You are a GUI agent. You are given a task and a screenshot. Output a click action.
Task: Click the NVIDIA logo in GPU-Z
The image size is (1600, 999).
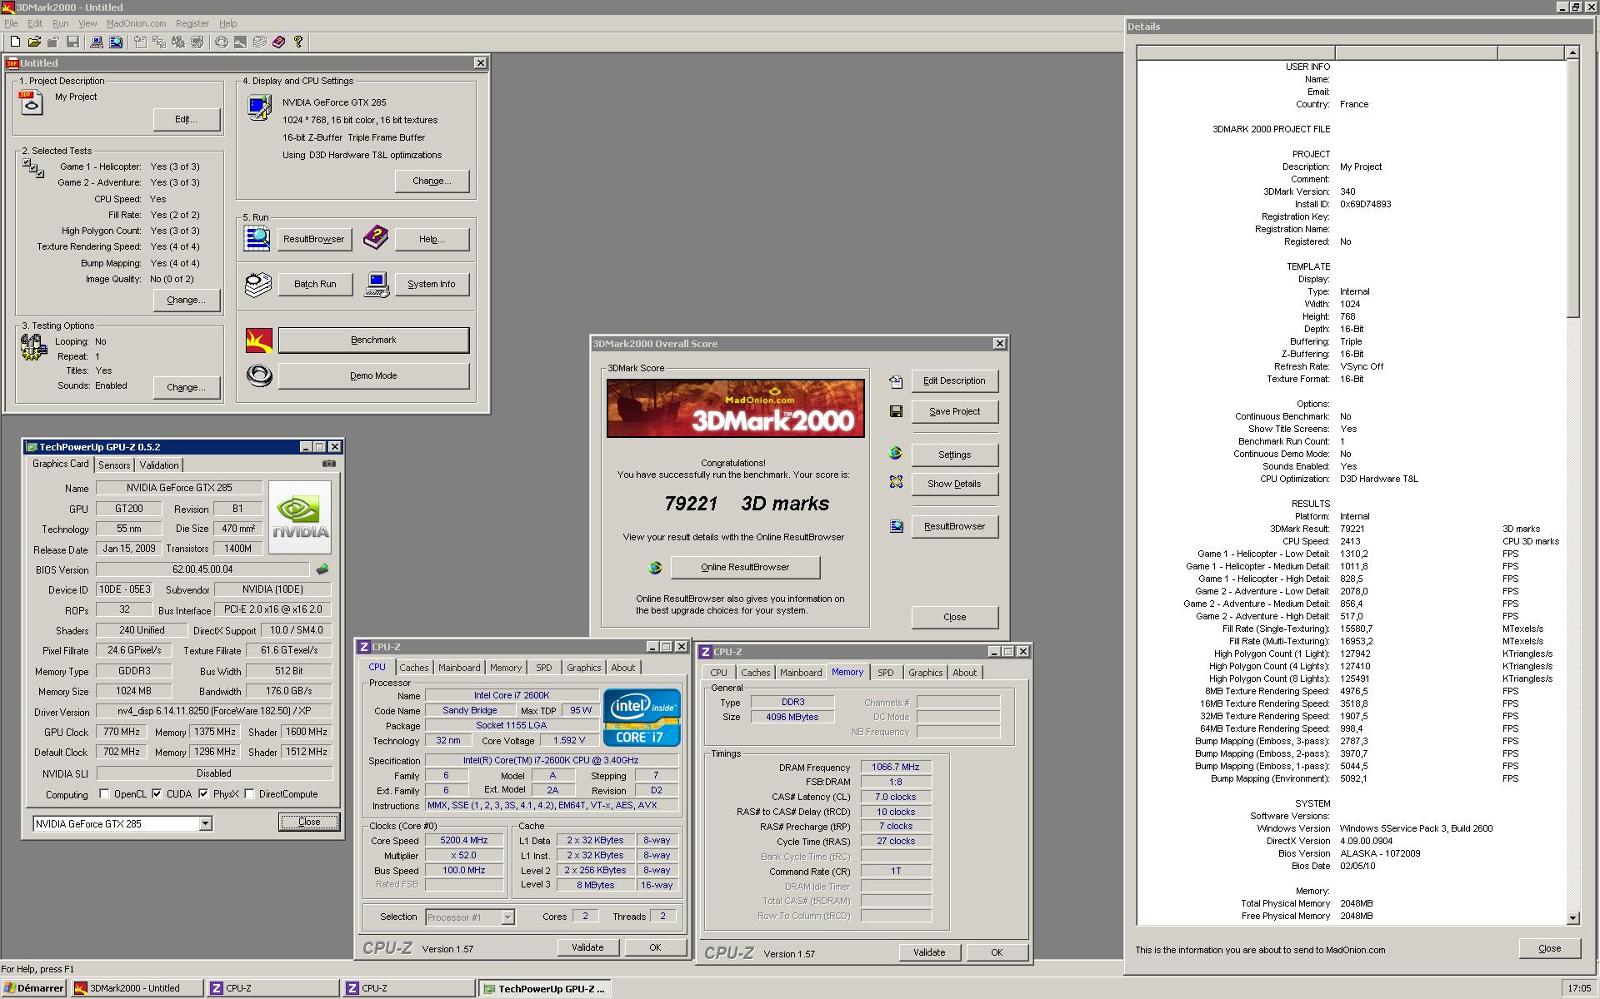point(300,518)
